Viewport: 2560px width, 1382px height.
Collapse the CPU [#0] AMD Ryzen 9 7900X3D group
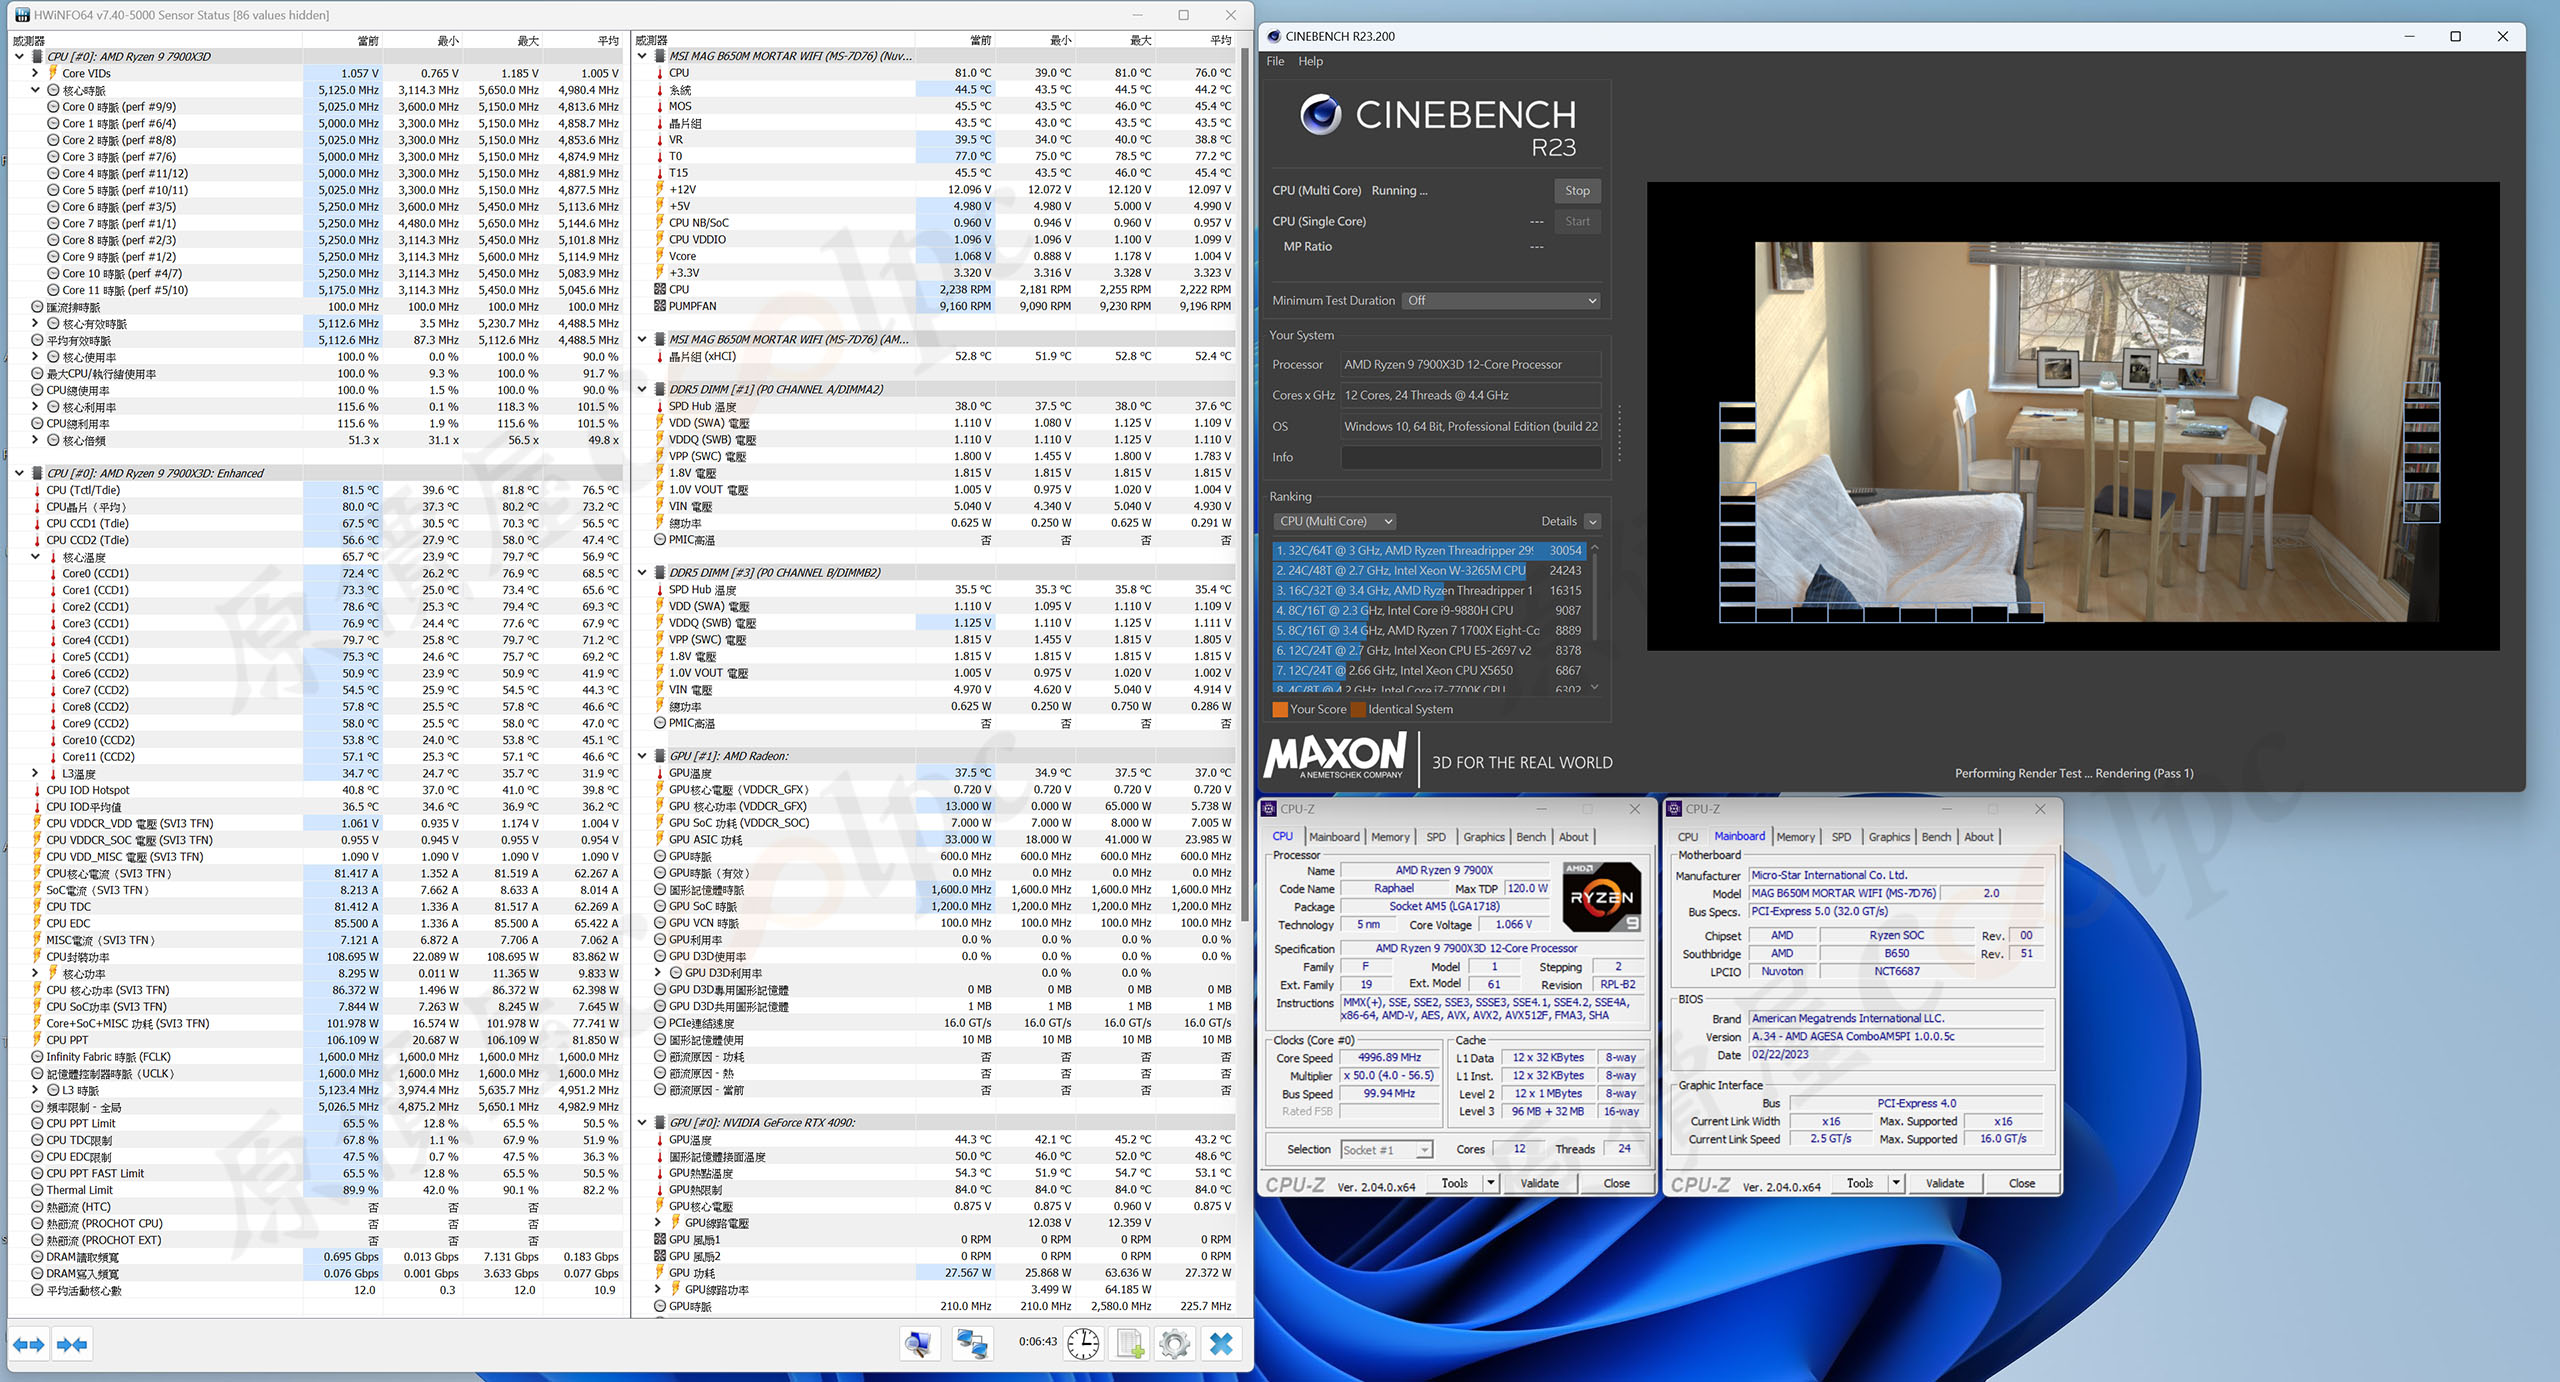[x=19, y=56]
